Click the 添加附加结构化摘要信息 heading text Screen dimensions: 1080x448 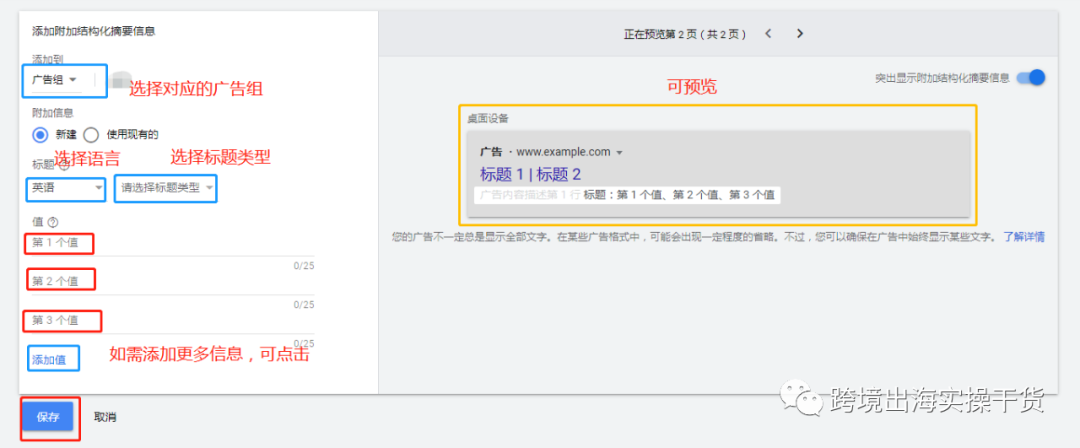94,30
